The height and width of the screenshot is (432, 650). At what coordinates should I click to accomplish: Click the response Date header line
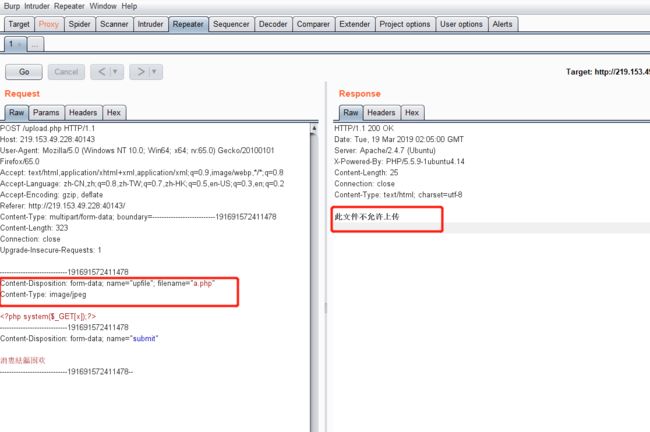[399, 139]
